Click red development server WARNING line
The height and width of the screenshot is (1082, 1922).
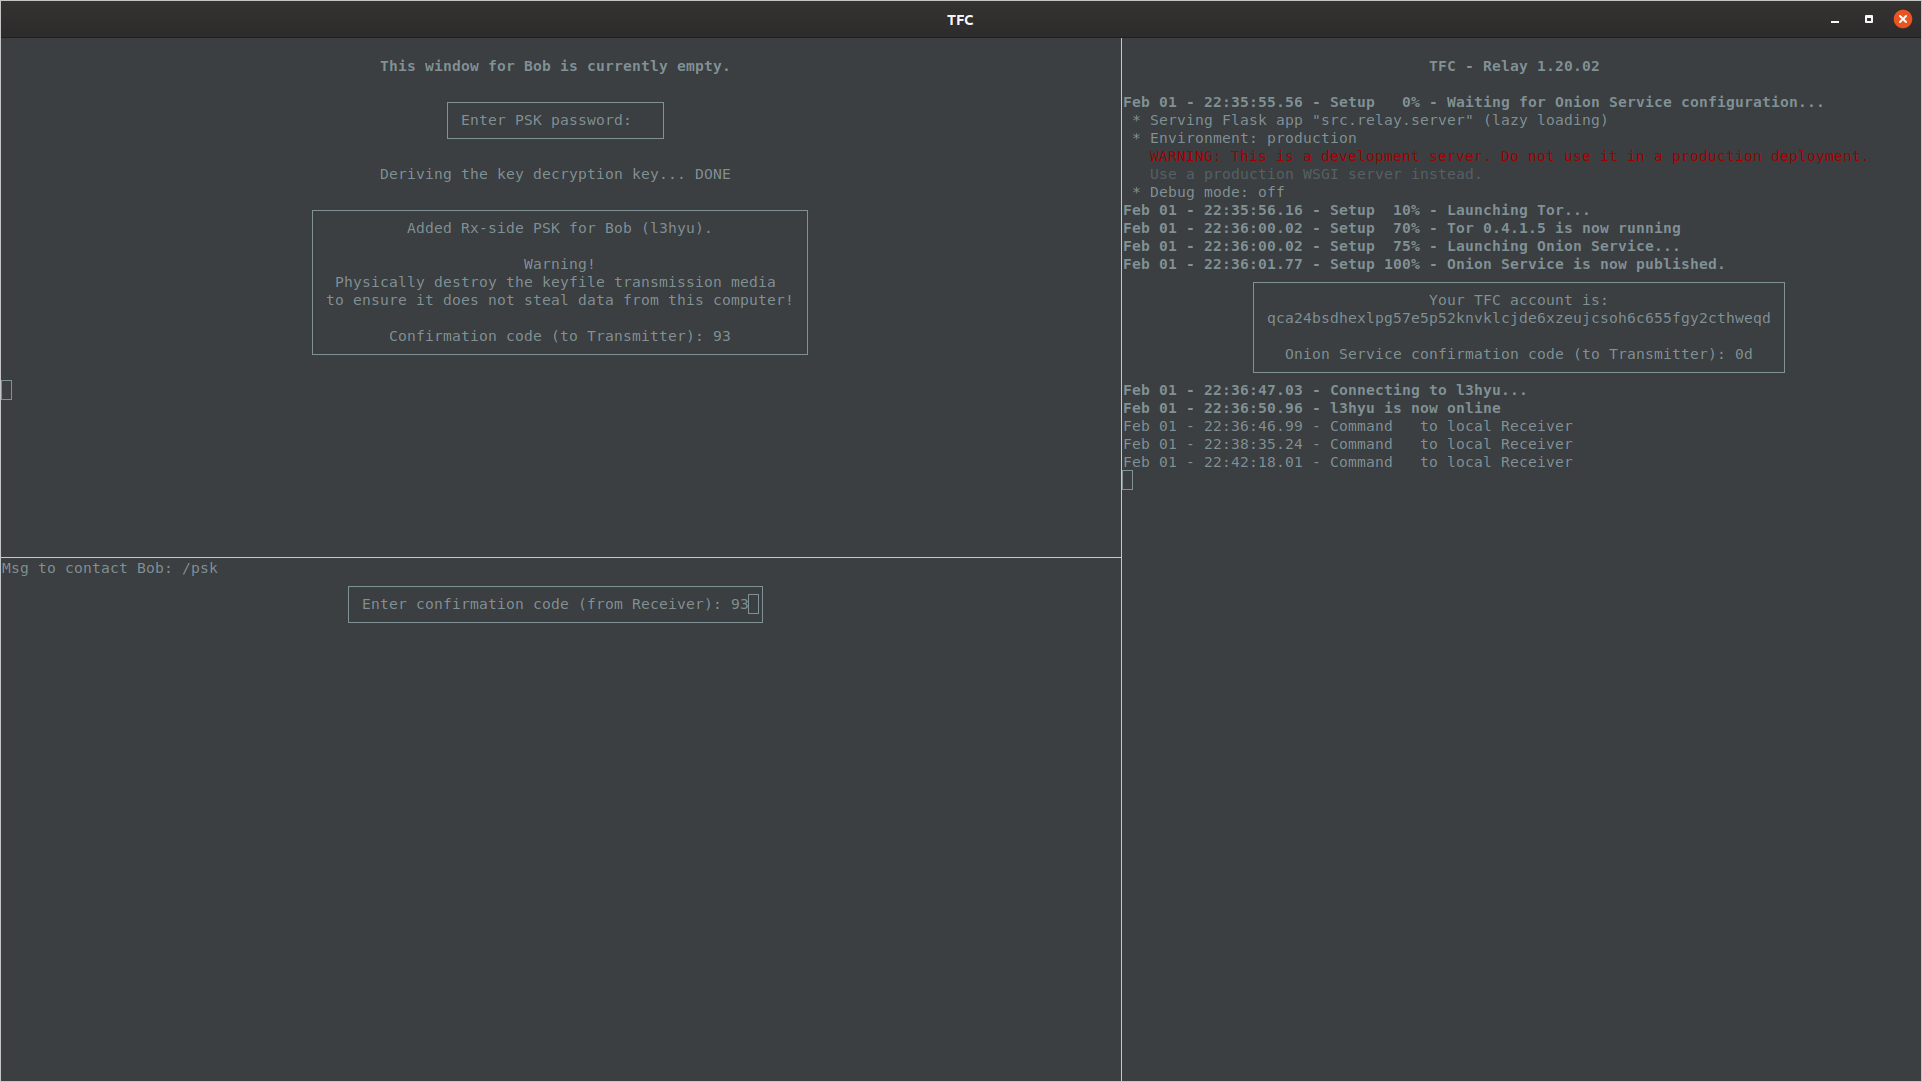1508,156
